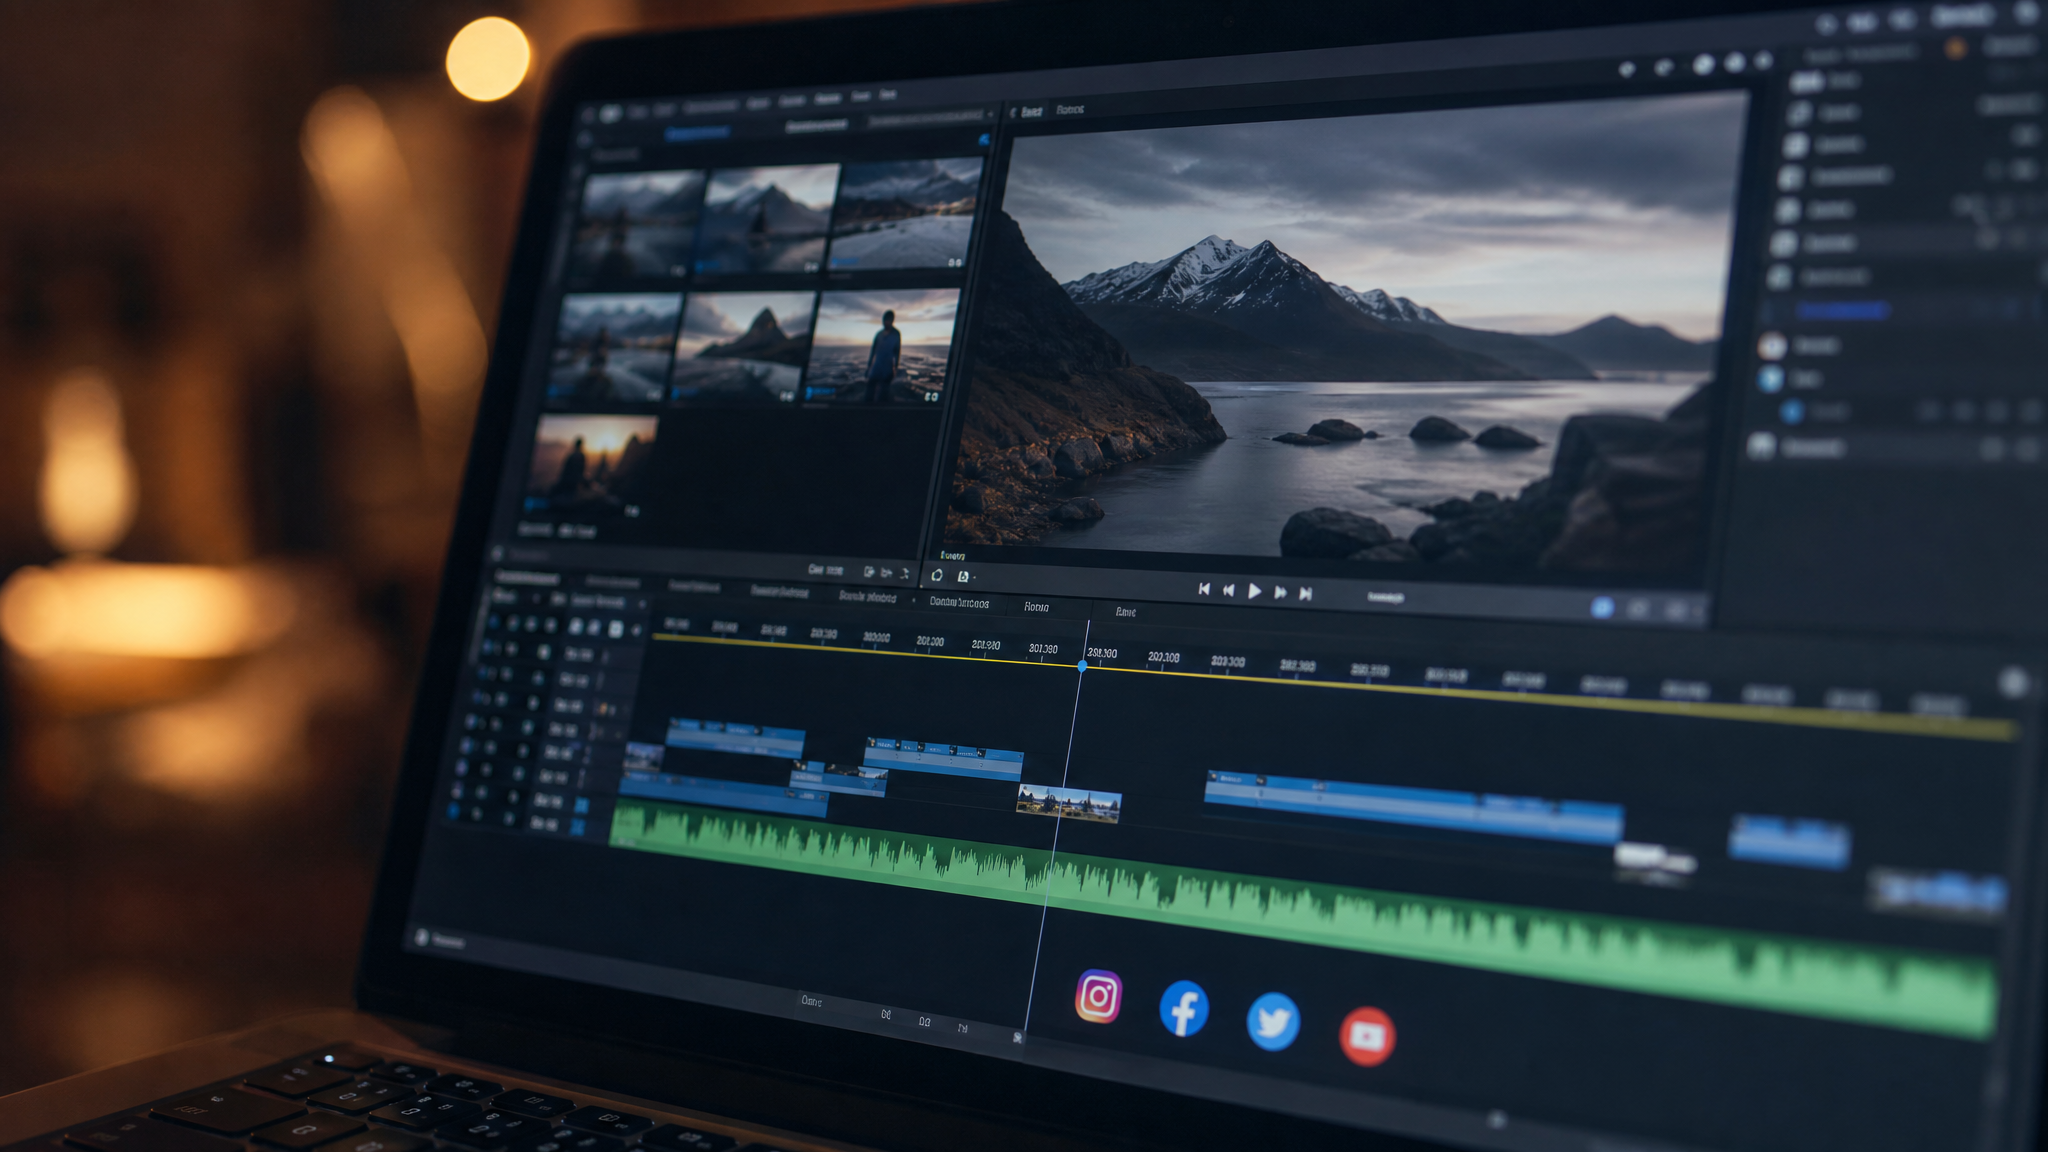The height and width of the screenshot is (1152, 2048).
Task: Click the Facebook share icon
Action: [x=1184, y=1008]
